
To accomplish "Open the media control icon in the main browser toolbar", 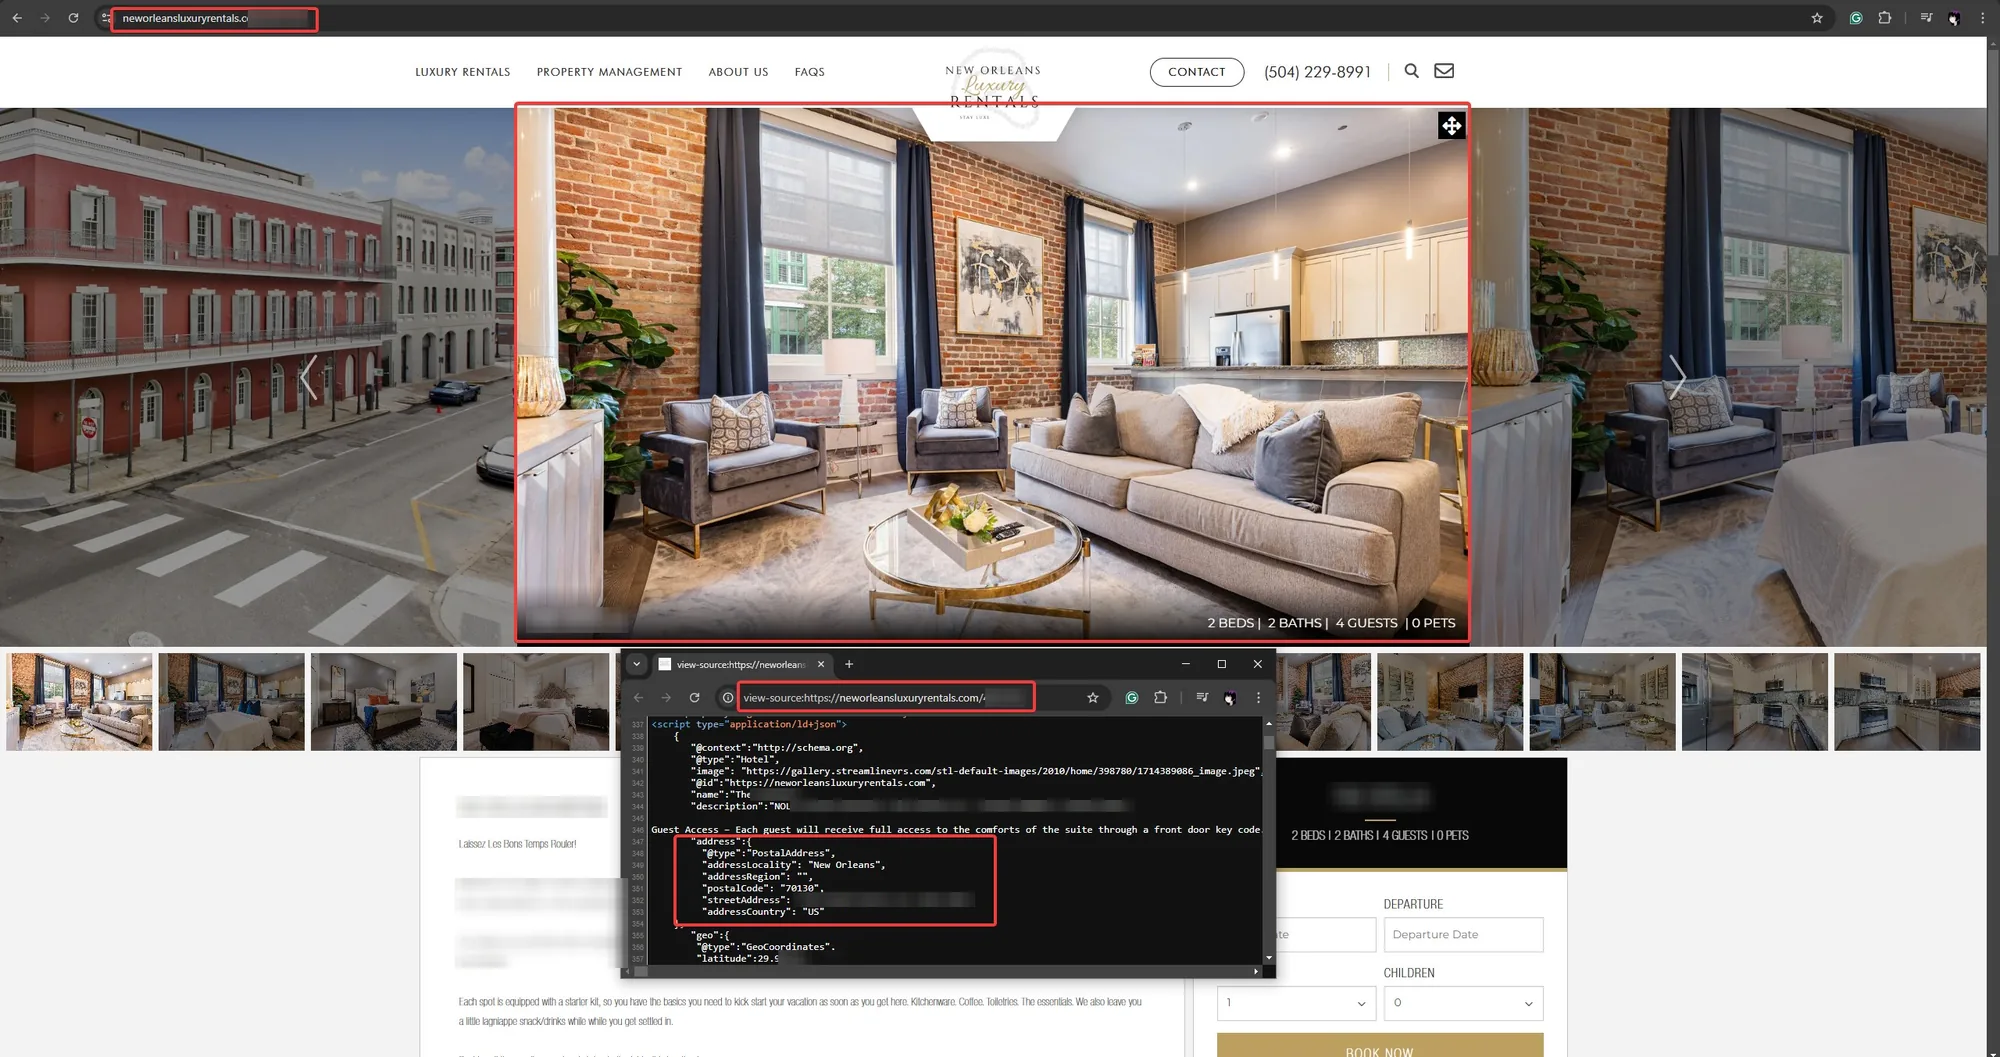I will 1926,18.
